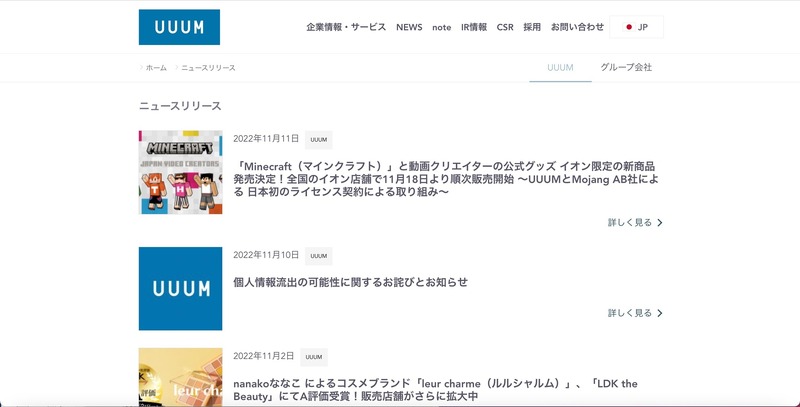Open the note link in navigation
The height and width of the screenshot is (407, 800).
coord(441,27)
